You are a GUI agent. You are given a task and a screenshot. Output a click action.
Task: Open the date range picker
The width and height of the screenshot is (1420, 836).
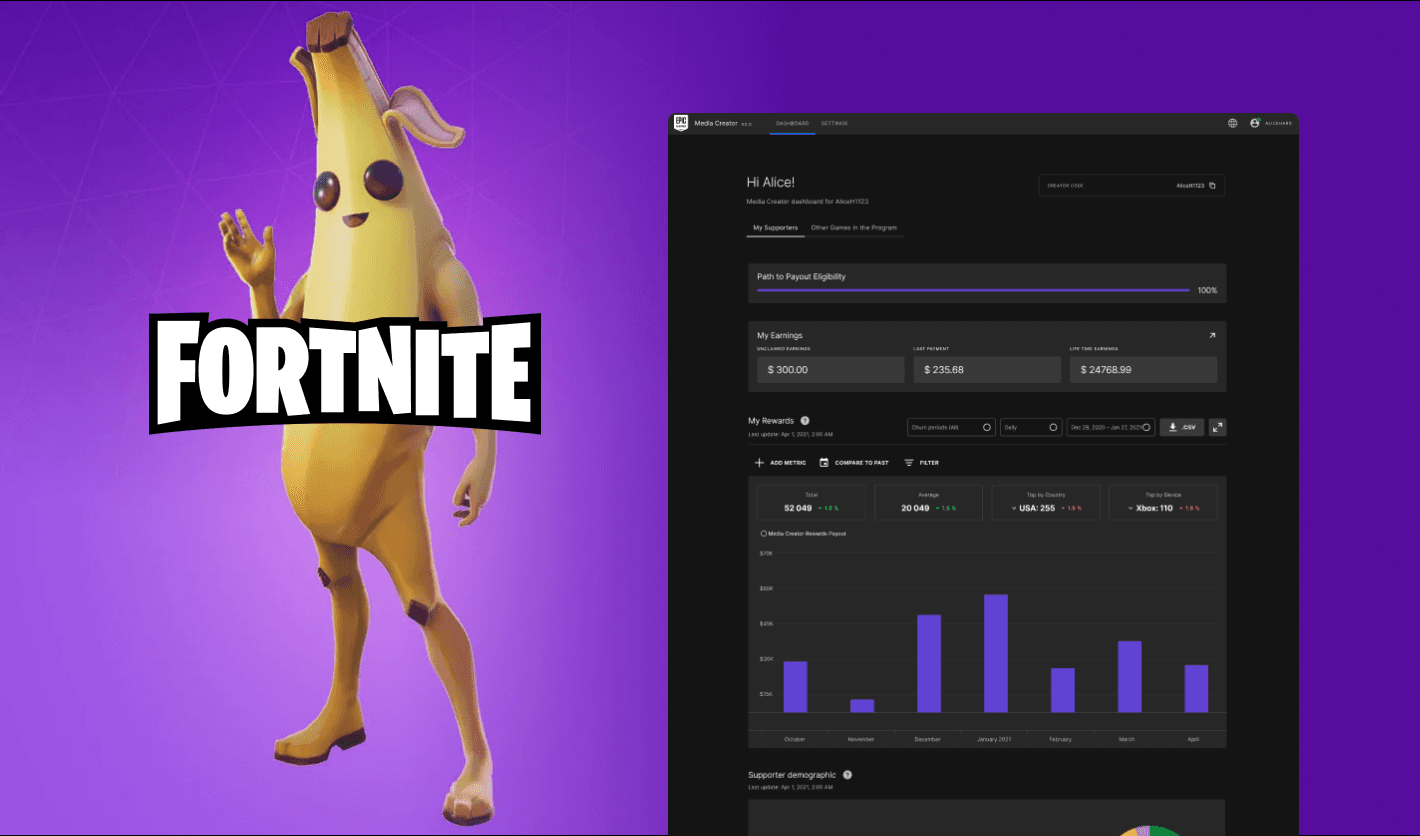coord(1110,427)
